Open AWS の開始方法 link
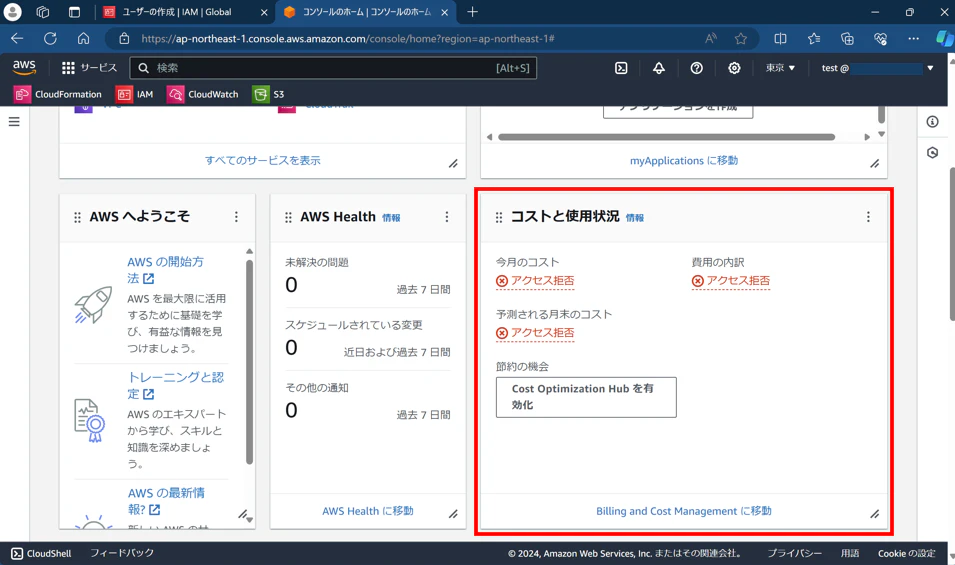 tap(166, 270)
